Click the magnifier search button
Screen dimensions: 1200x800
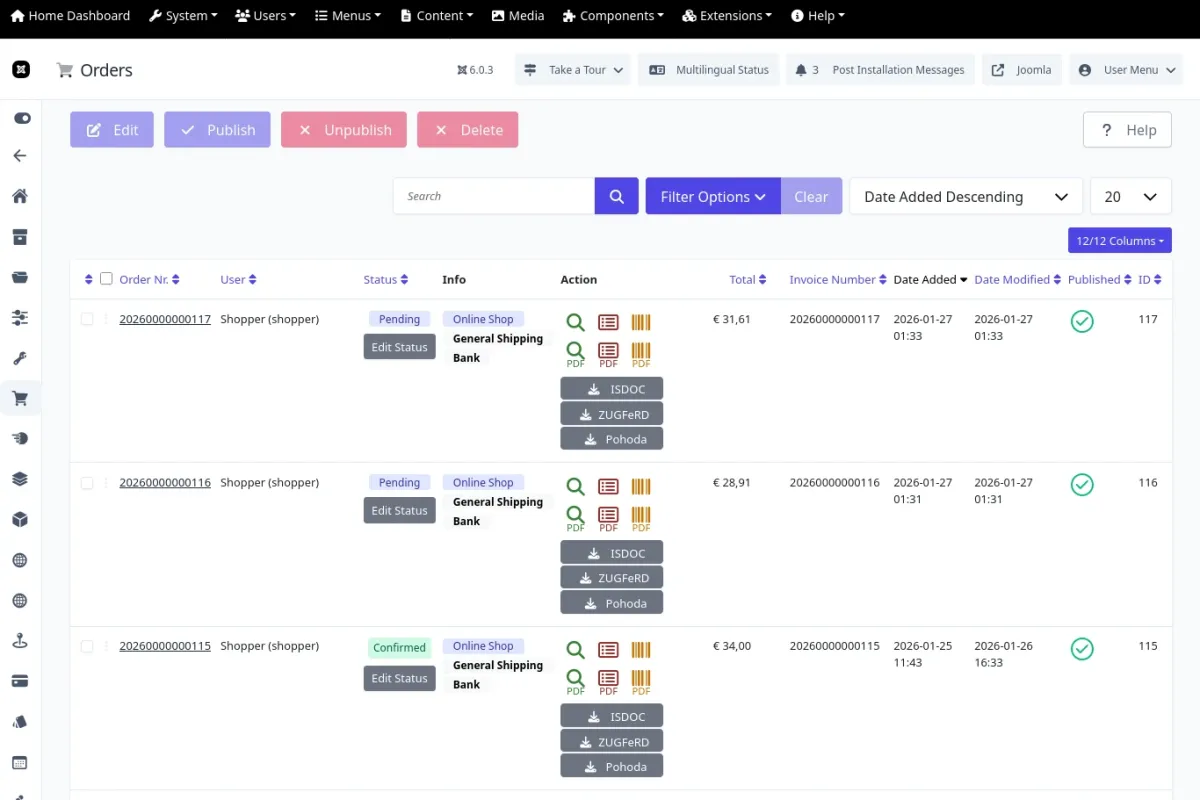(x=616, y=196)
